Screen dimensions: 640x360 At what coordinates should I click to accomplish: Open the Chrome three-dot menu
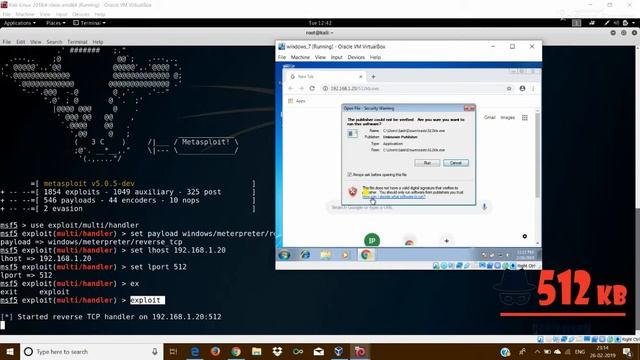click(533, 88)
